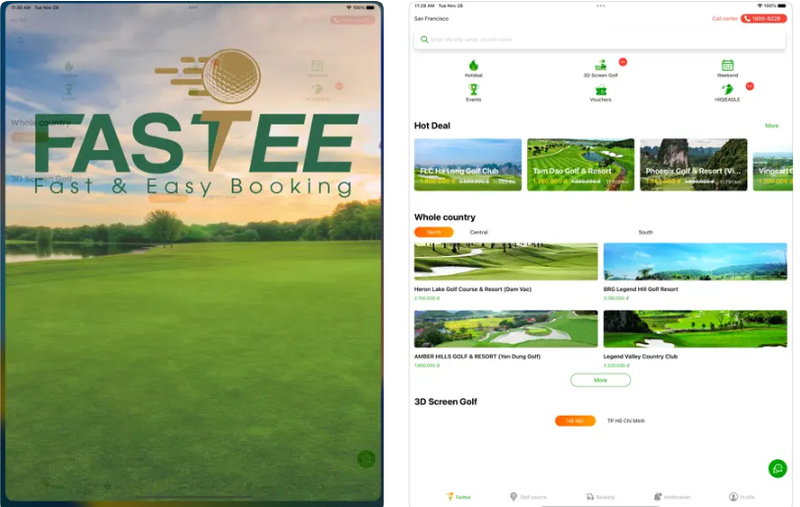Click the three-dot multitasking indicator, right screen
Viewport: 800px width, 507px height.
pyautogui.click(x=601, y=6)
